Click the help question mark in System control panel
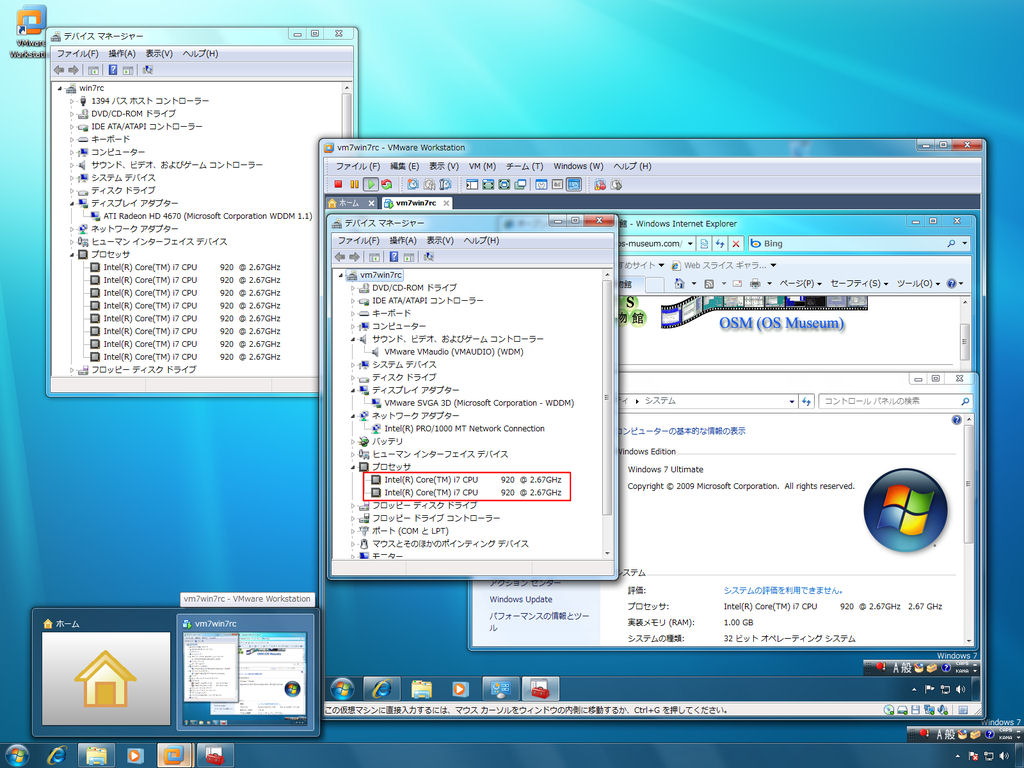This screenshot has width=1024, height=768. [956, 420]
